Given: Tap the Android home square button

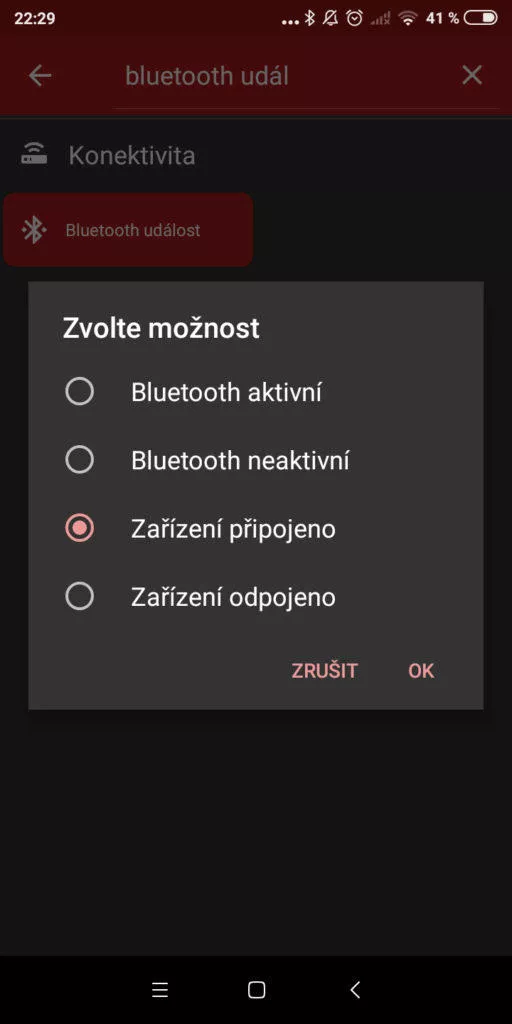Looking at the screenshot, I should [257, 990].
